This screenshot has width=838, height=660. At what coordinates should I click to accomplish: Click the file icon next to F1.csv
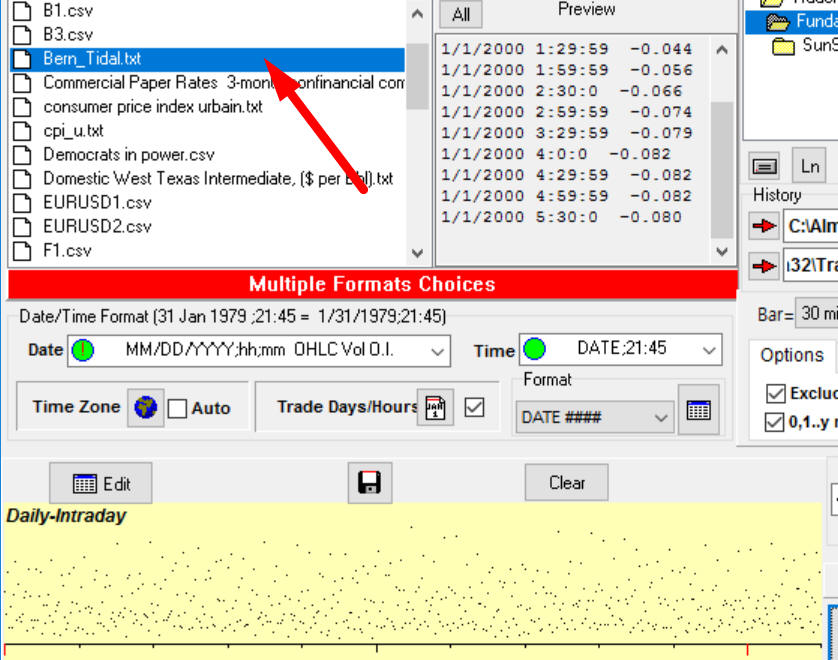(x=22, y=251)
